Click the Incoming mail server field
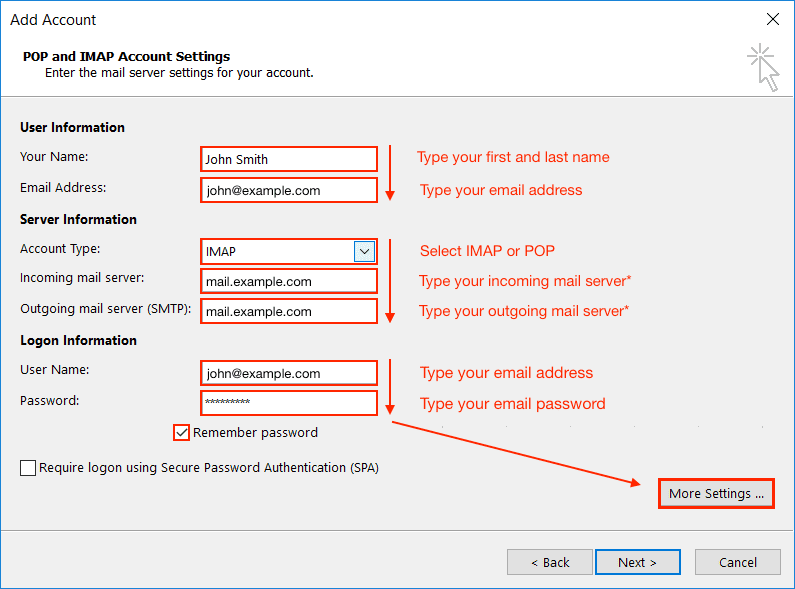 coord(289,282)
